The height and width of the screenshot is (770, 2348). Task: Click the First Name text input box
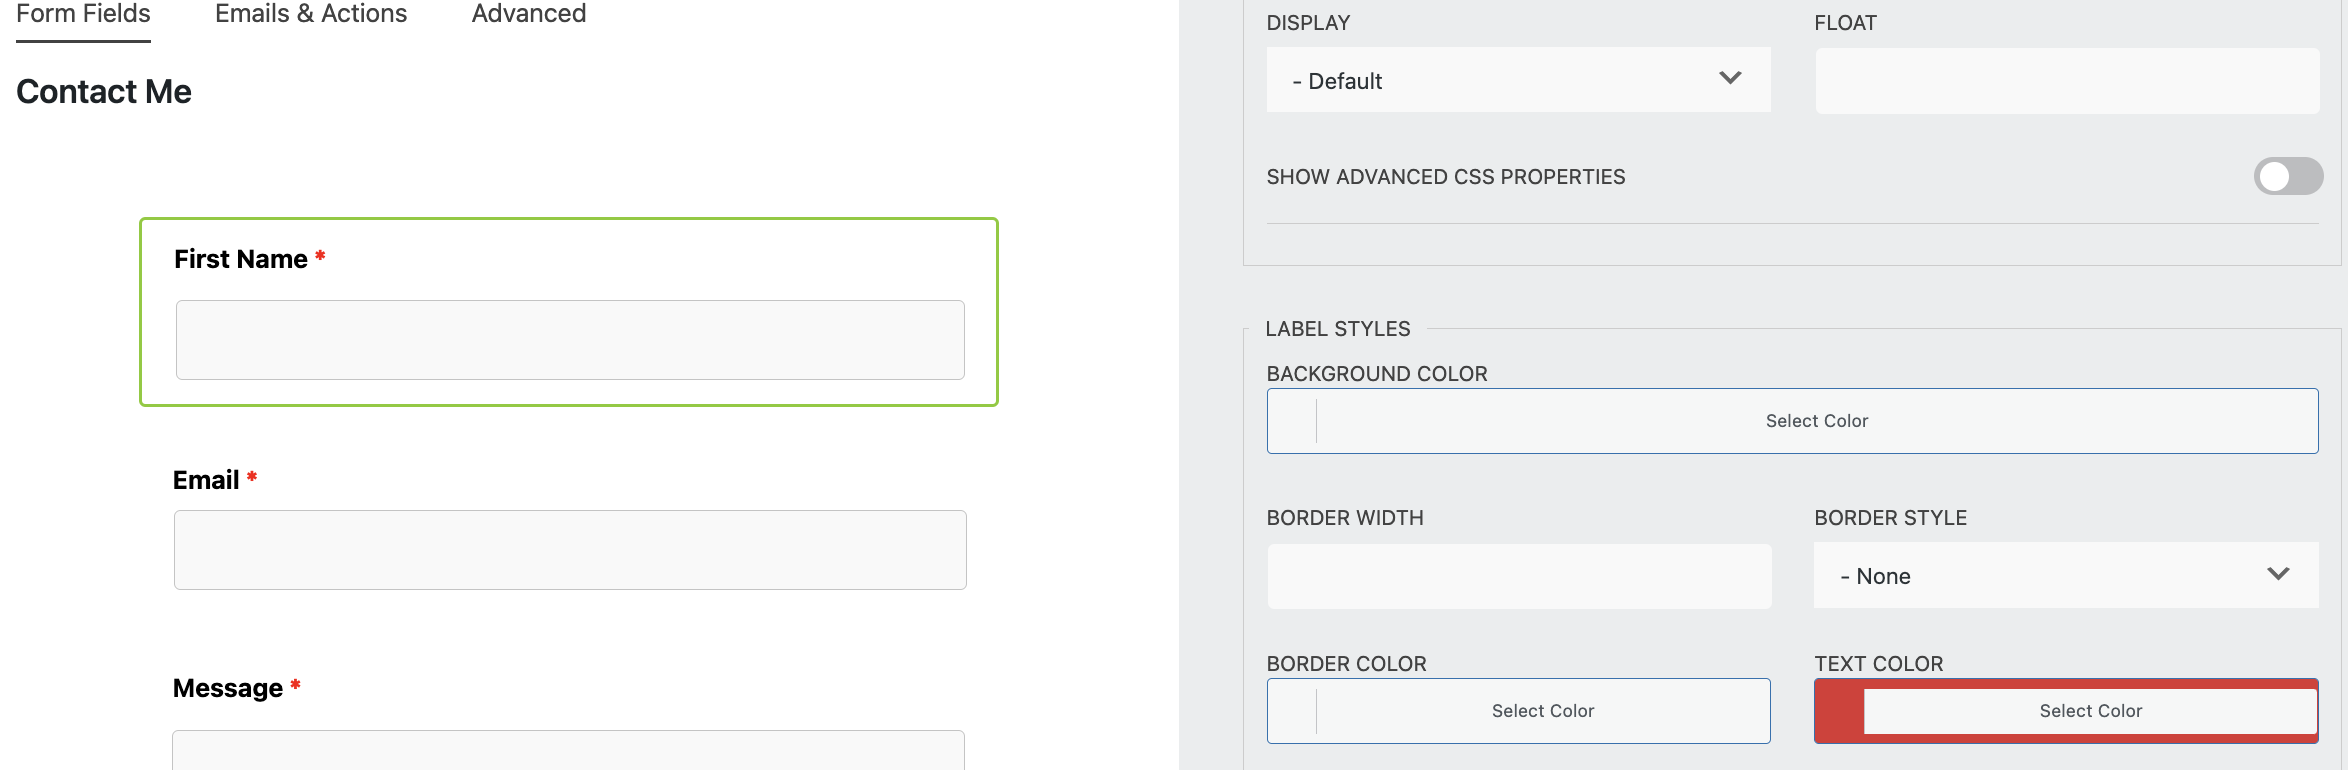pos(569,339)
